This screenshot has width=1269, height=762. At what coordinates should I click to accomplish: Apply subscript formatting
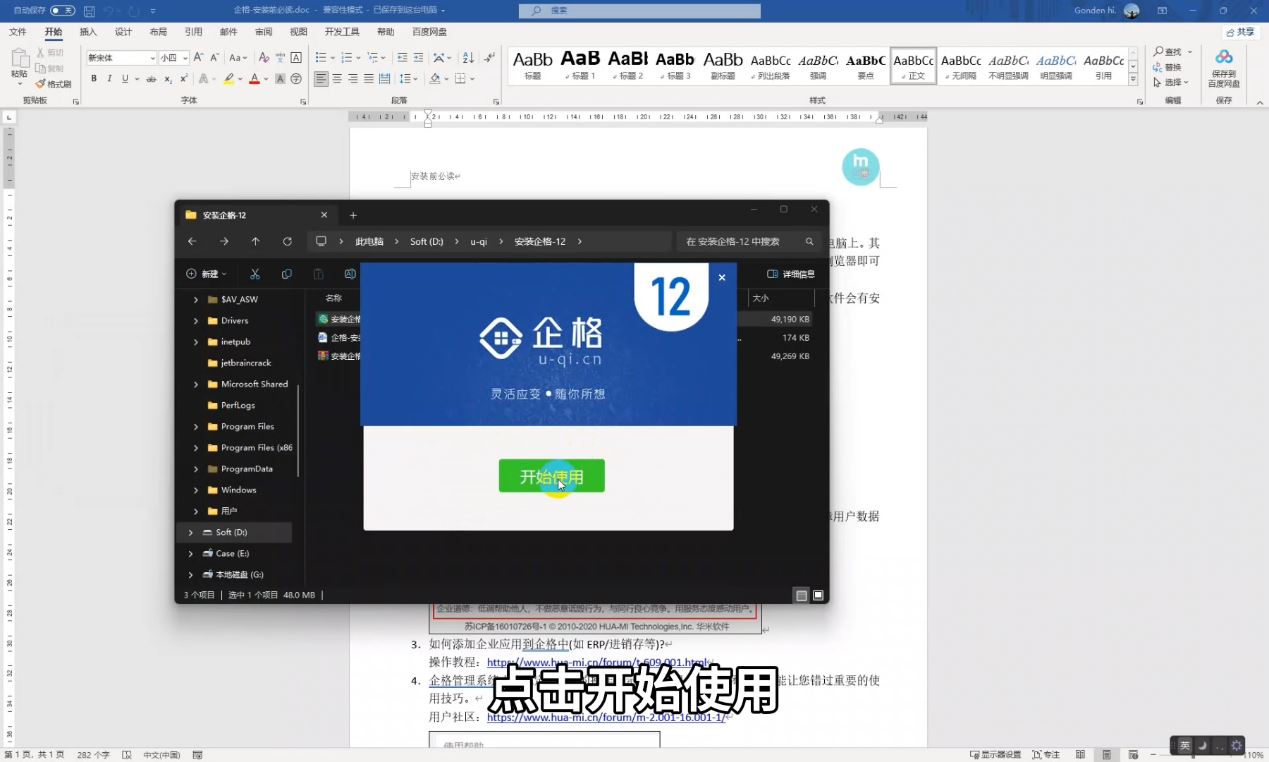pos(166,79)
